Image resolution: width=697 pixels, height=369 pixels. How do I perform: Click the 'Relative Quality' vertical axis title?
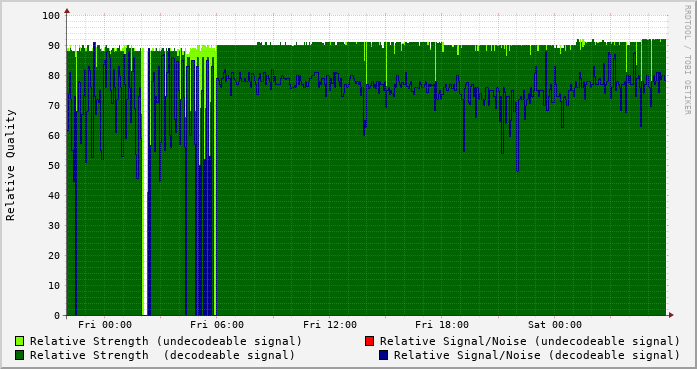[x=11, y=165]
